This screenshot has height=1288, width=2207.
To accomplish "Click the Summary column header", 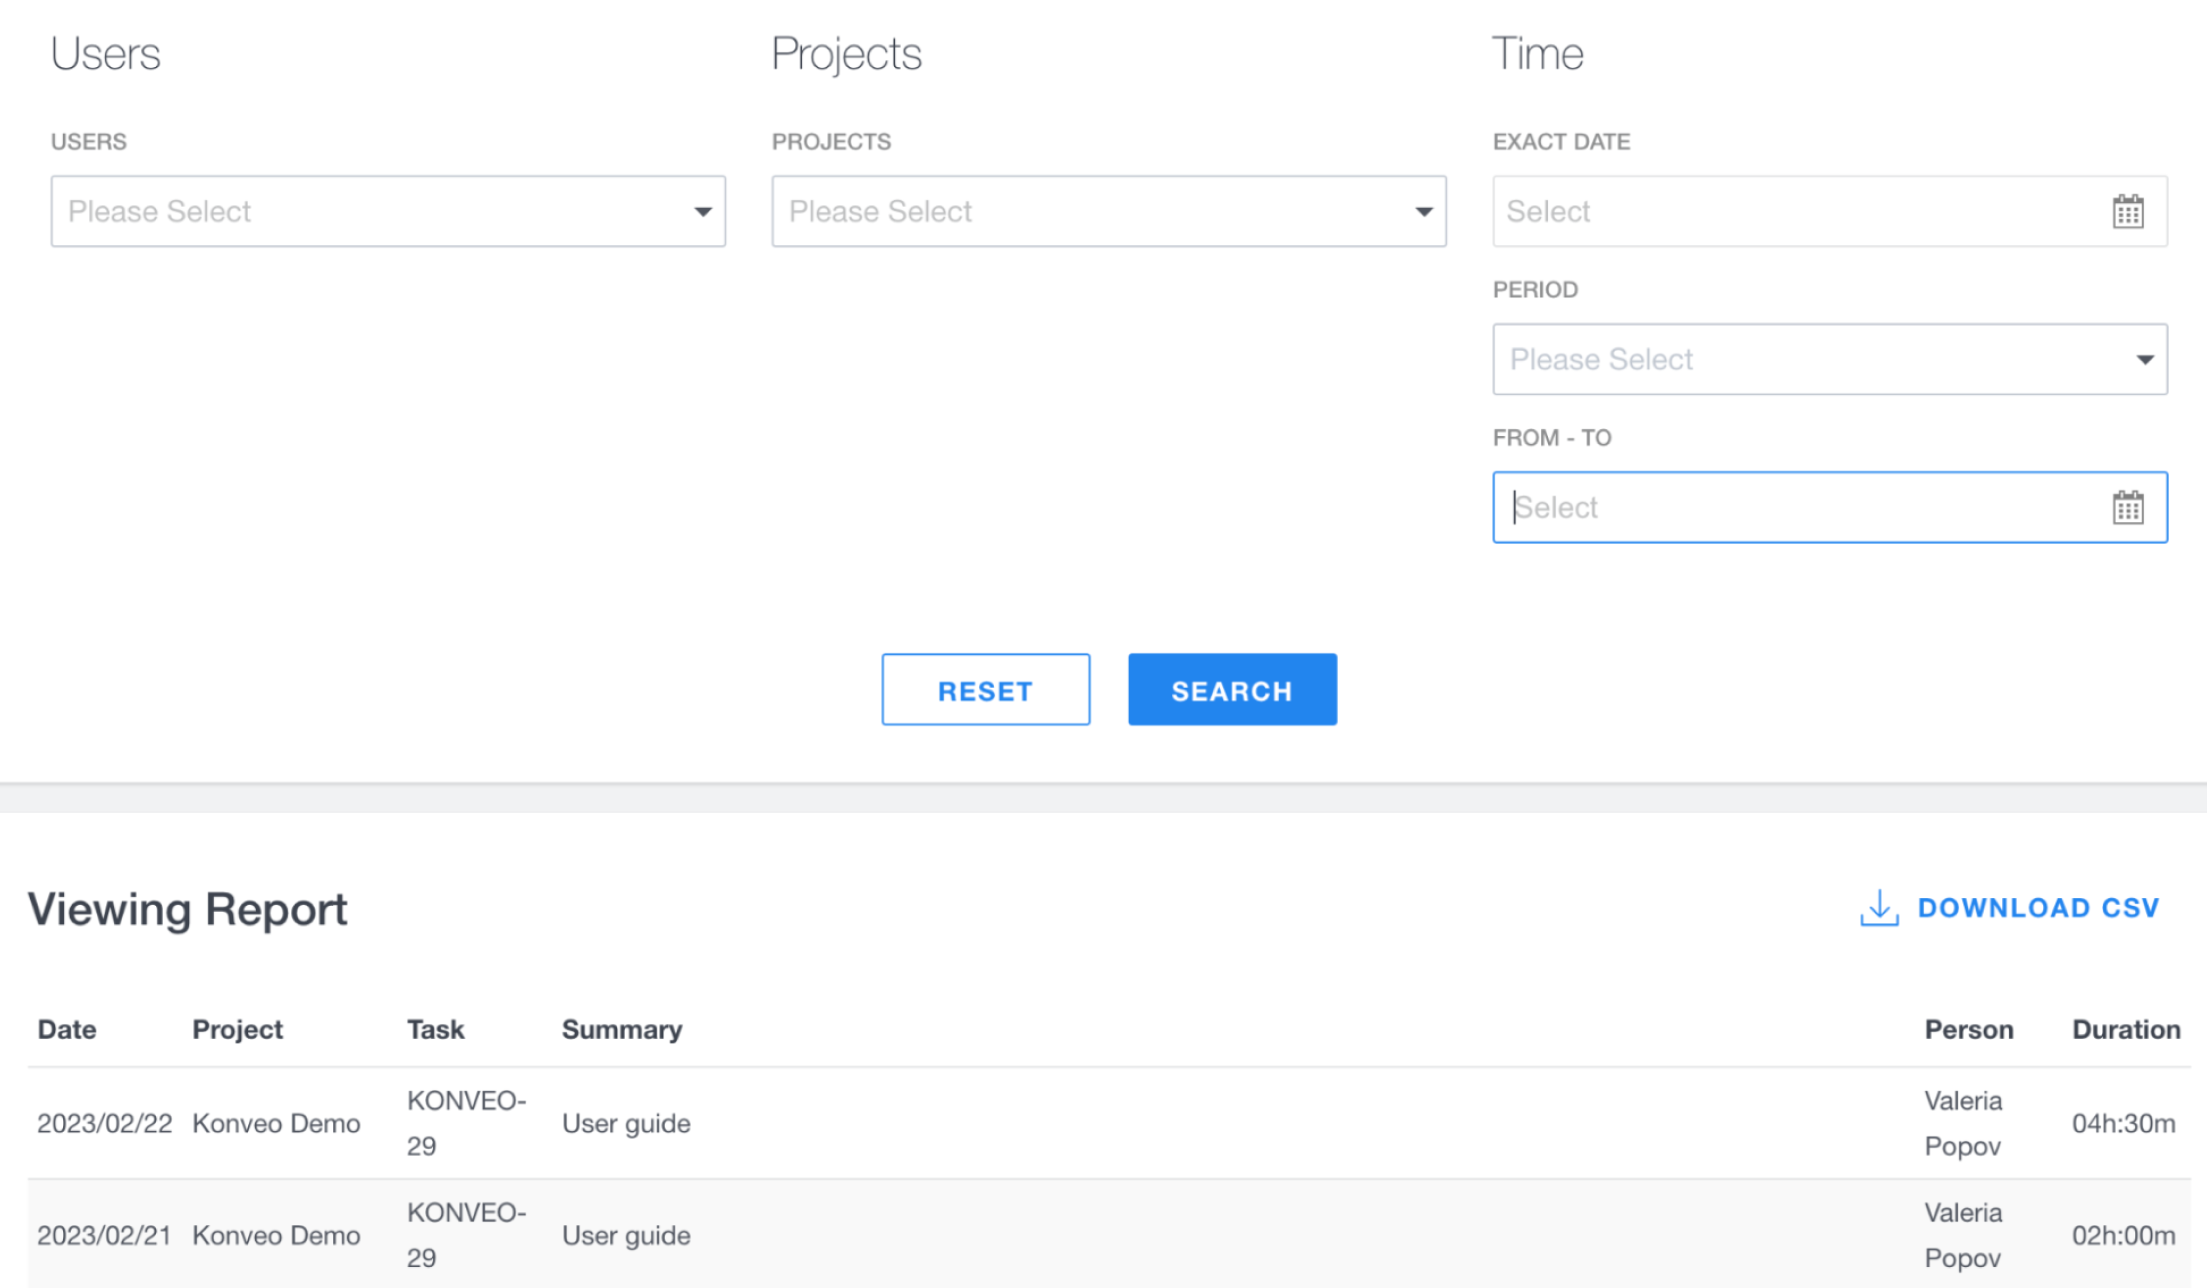I will tap(621, 1029).
